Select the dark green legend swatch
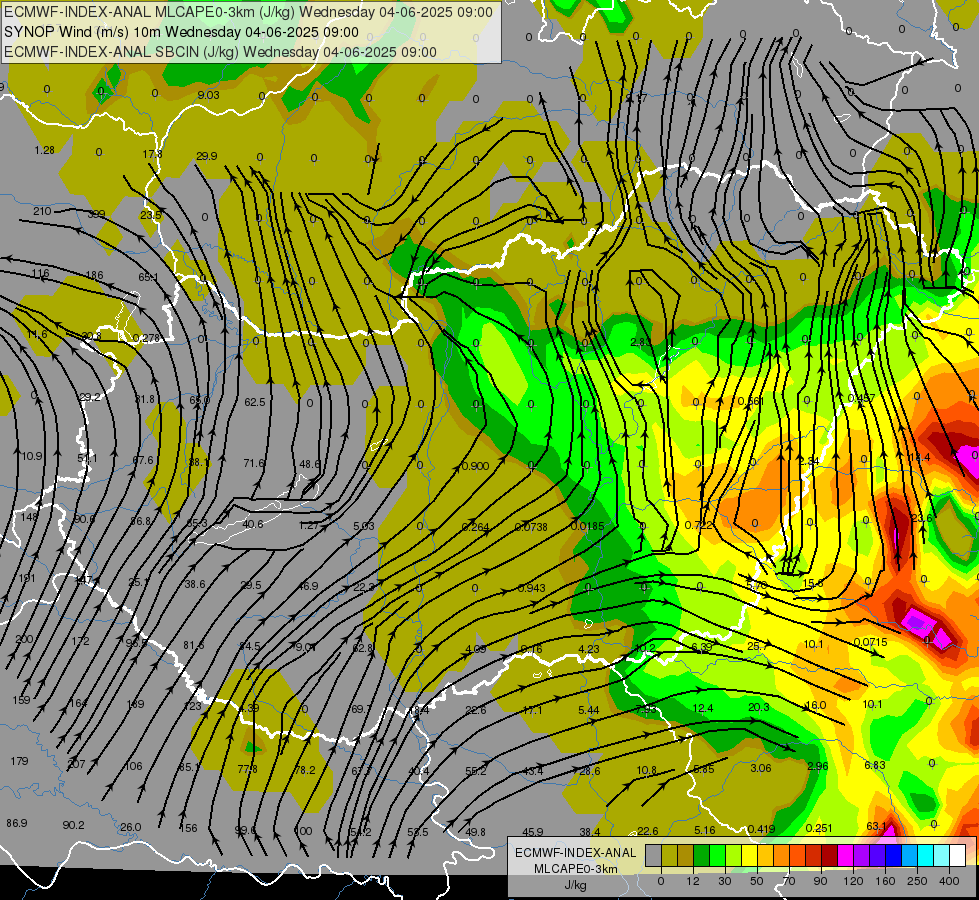The width and height of the screenshot is (979, 900). 701,856
